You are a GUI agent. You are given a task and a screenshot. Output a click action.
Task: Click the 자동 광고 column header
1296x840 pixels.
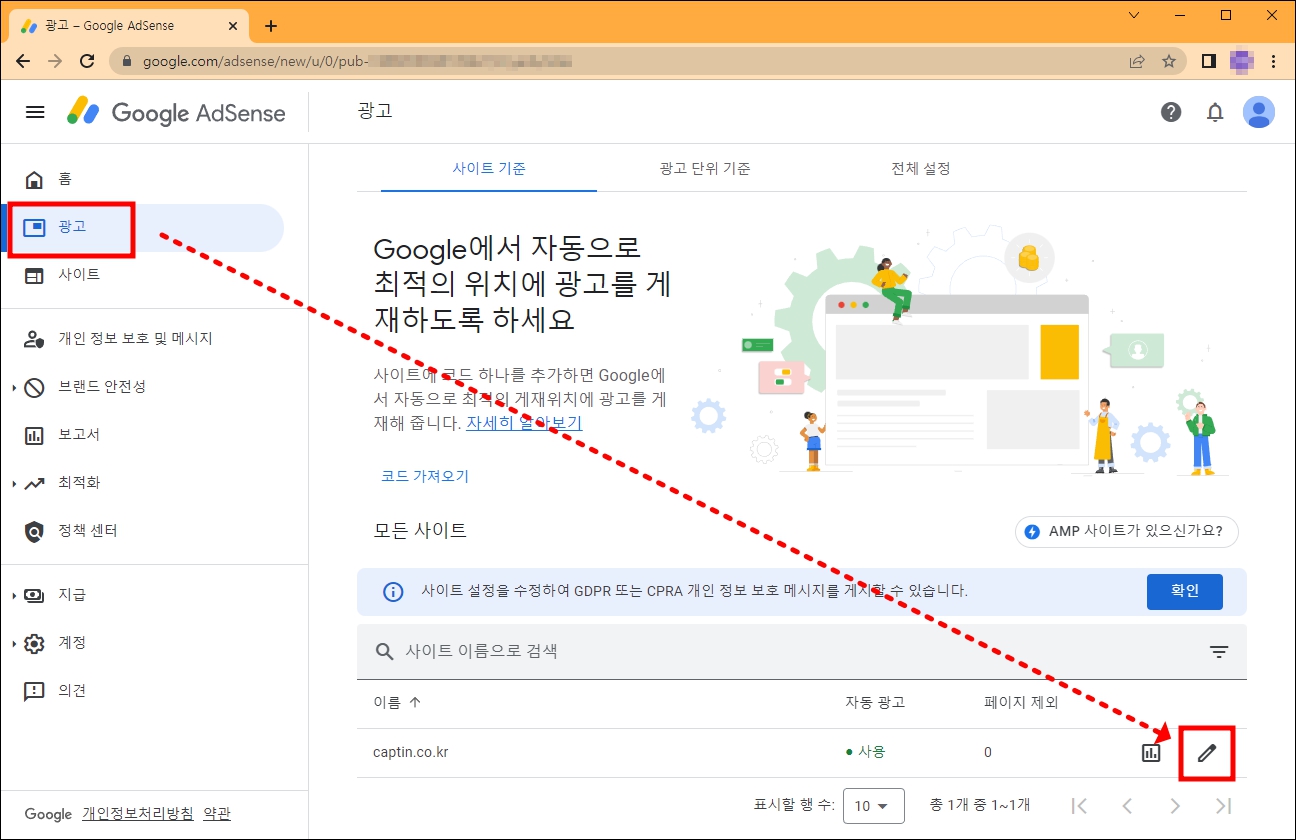875,703
